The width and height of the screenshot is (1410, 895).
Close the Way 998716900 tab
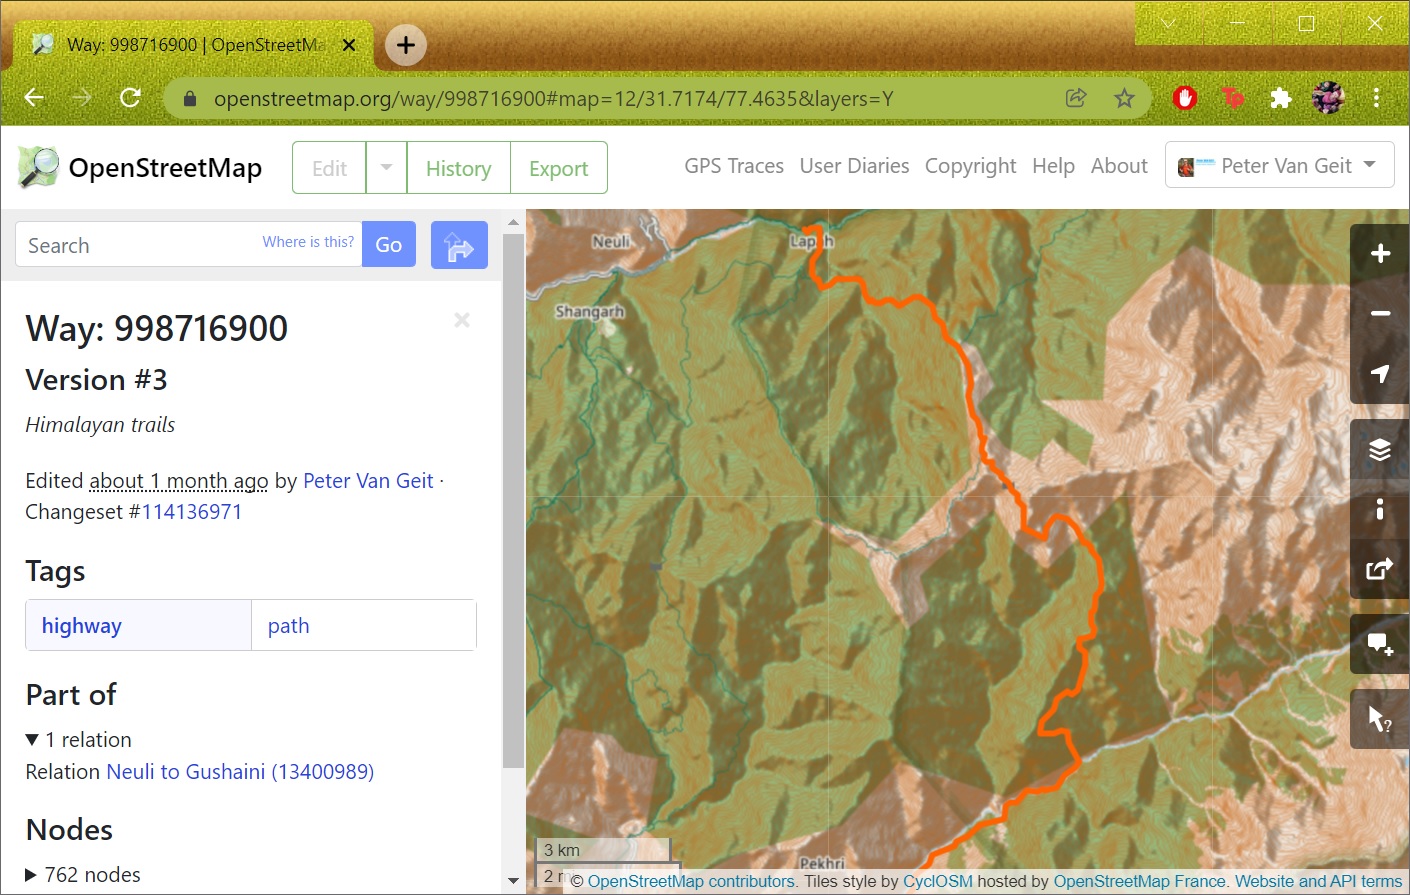[x=349, y=45]
